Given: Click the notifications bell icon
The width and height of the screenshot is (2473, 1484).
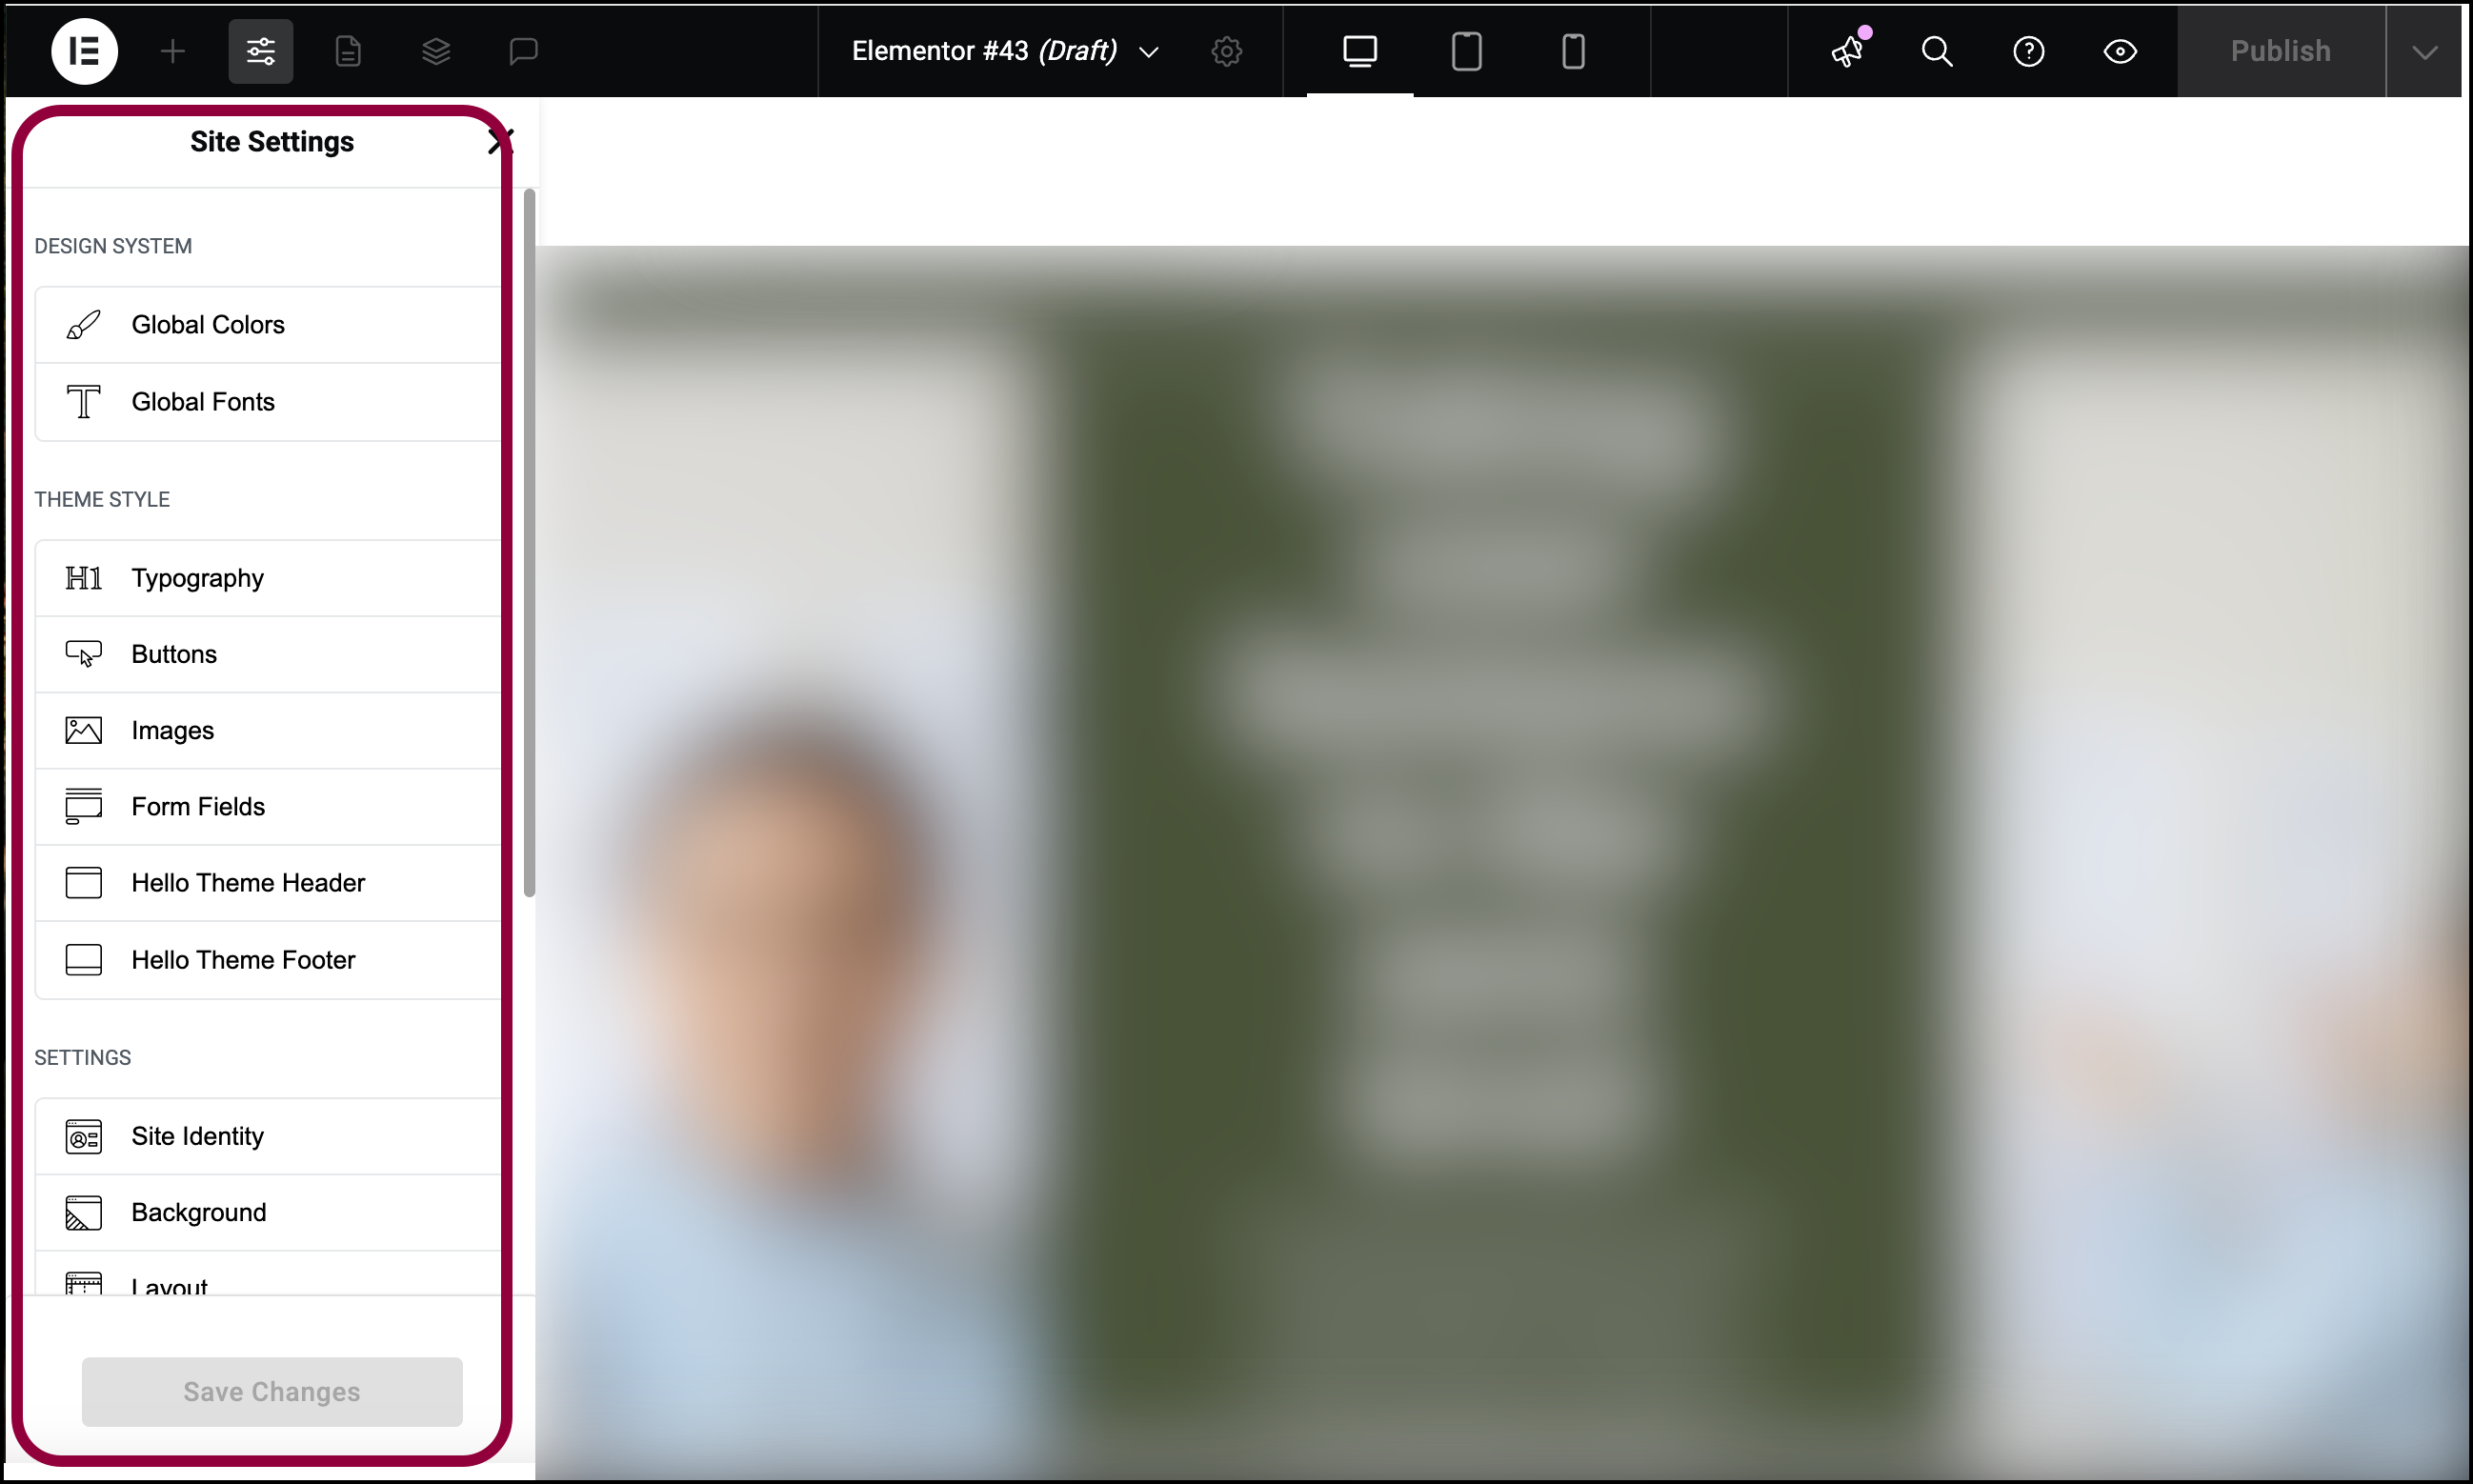Looking at the screenshot, I should pos(1848,51).
